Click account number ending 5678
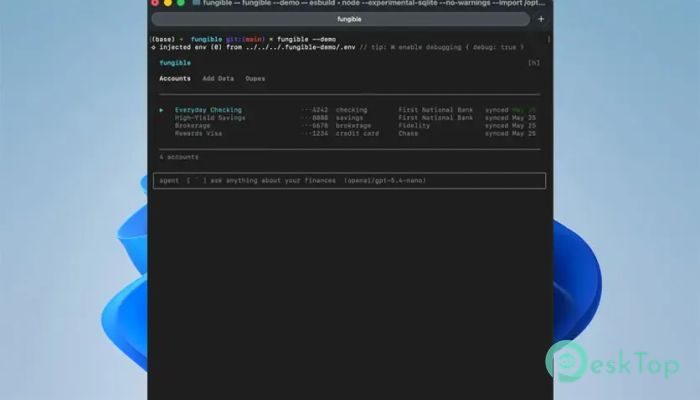Screen dimensions: 700x400 (x=315, y=126)
